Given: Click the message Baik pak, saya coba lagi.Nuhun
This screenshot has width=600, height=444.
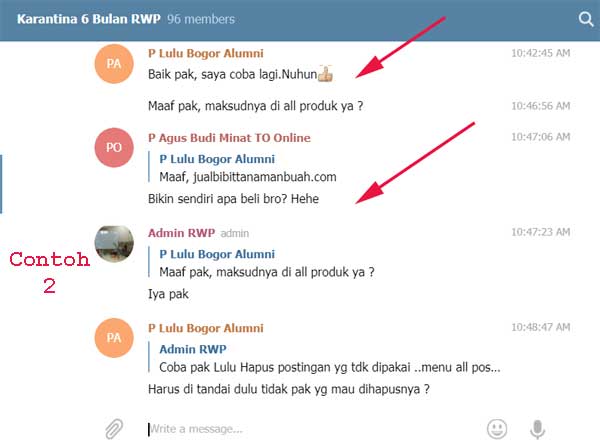Looking at the screenshot, I should (x=232, y=74).
